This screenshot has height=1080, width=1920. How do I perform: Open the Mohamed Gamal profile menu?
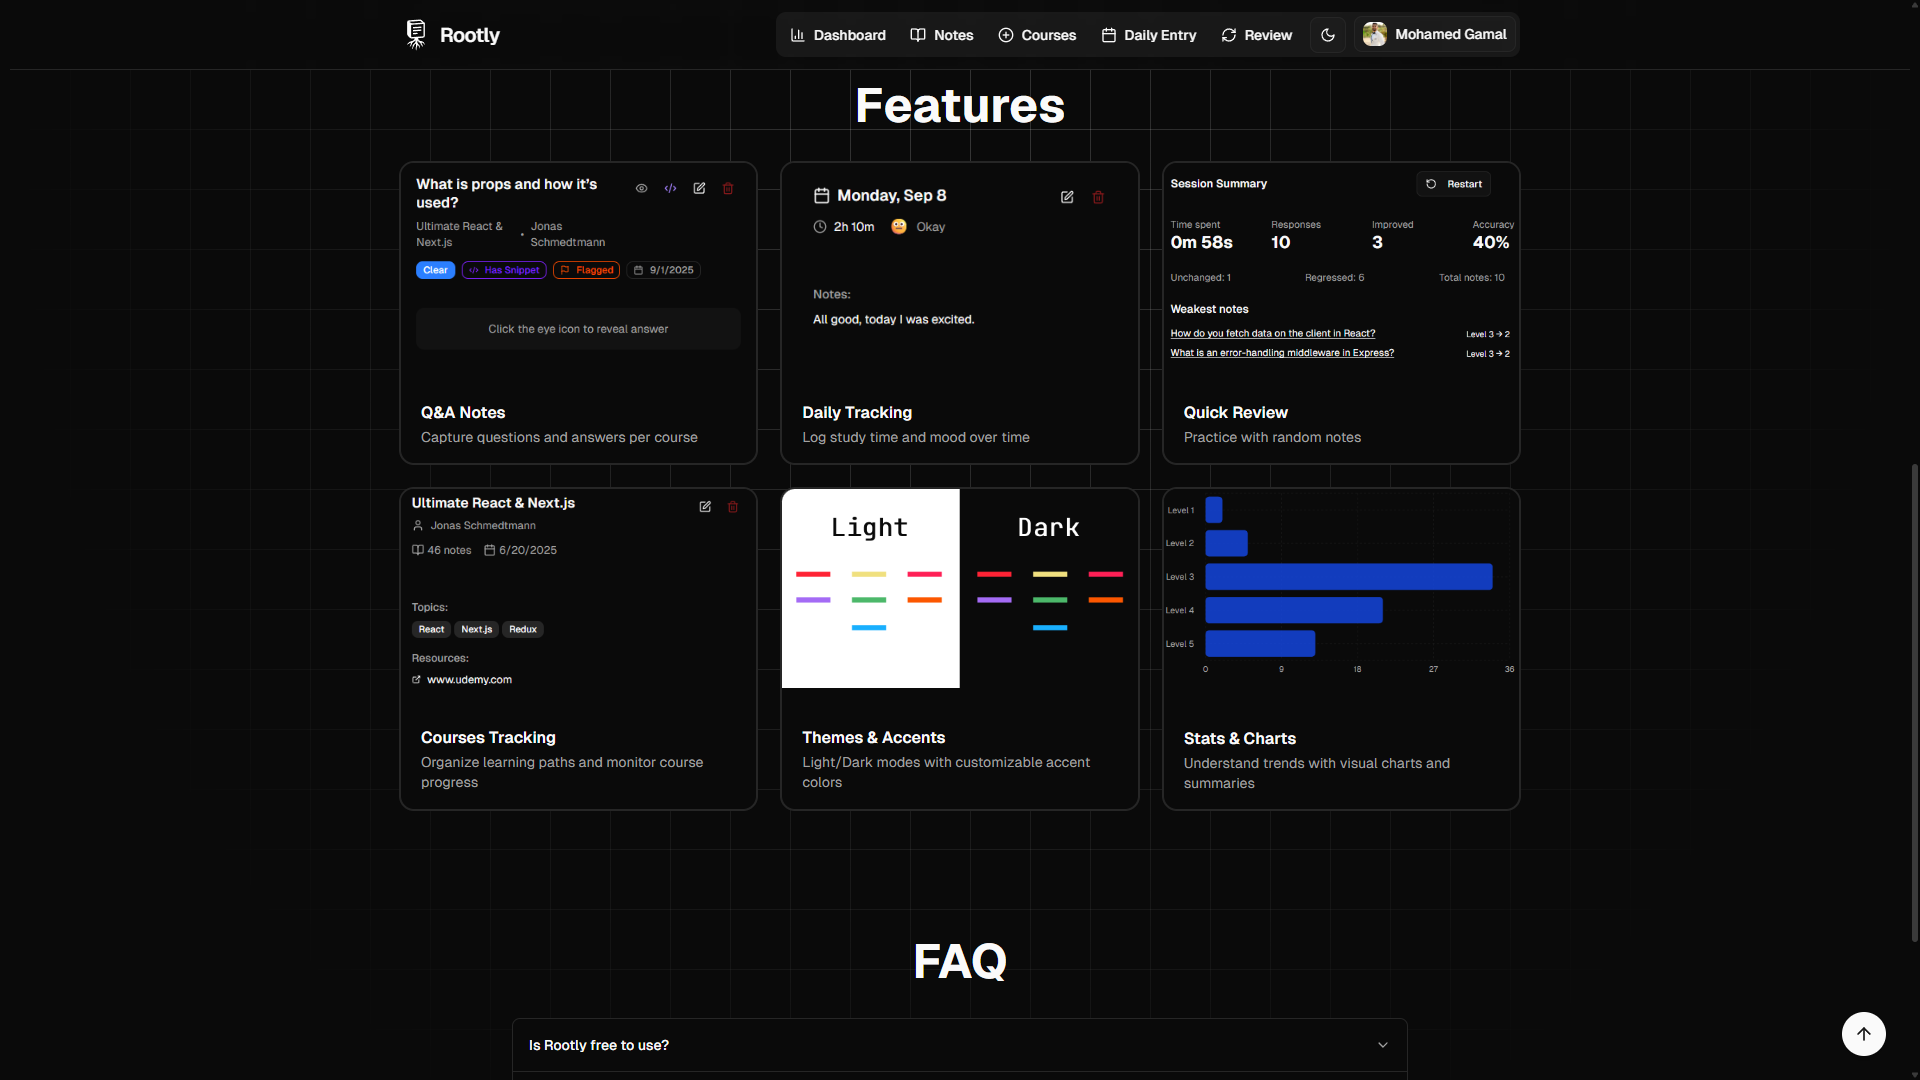[1435, 35]
